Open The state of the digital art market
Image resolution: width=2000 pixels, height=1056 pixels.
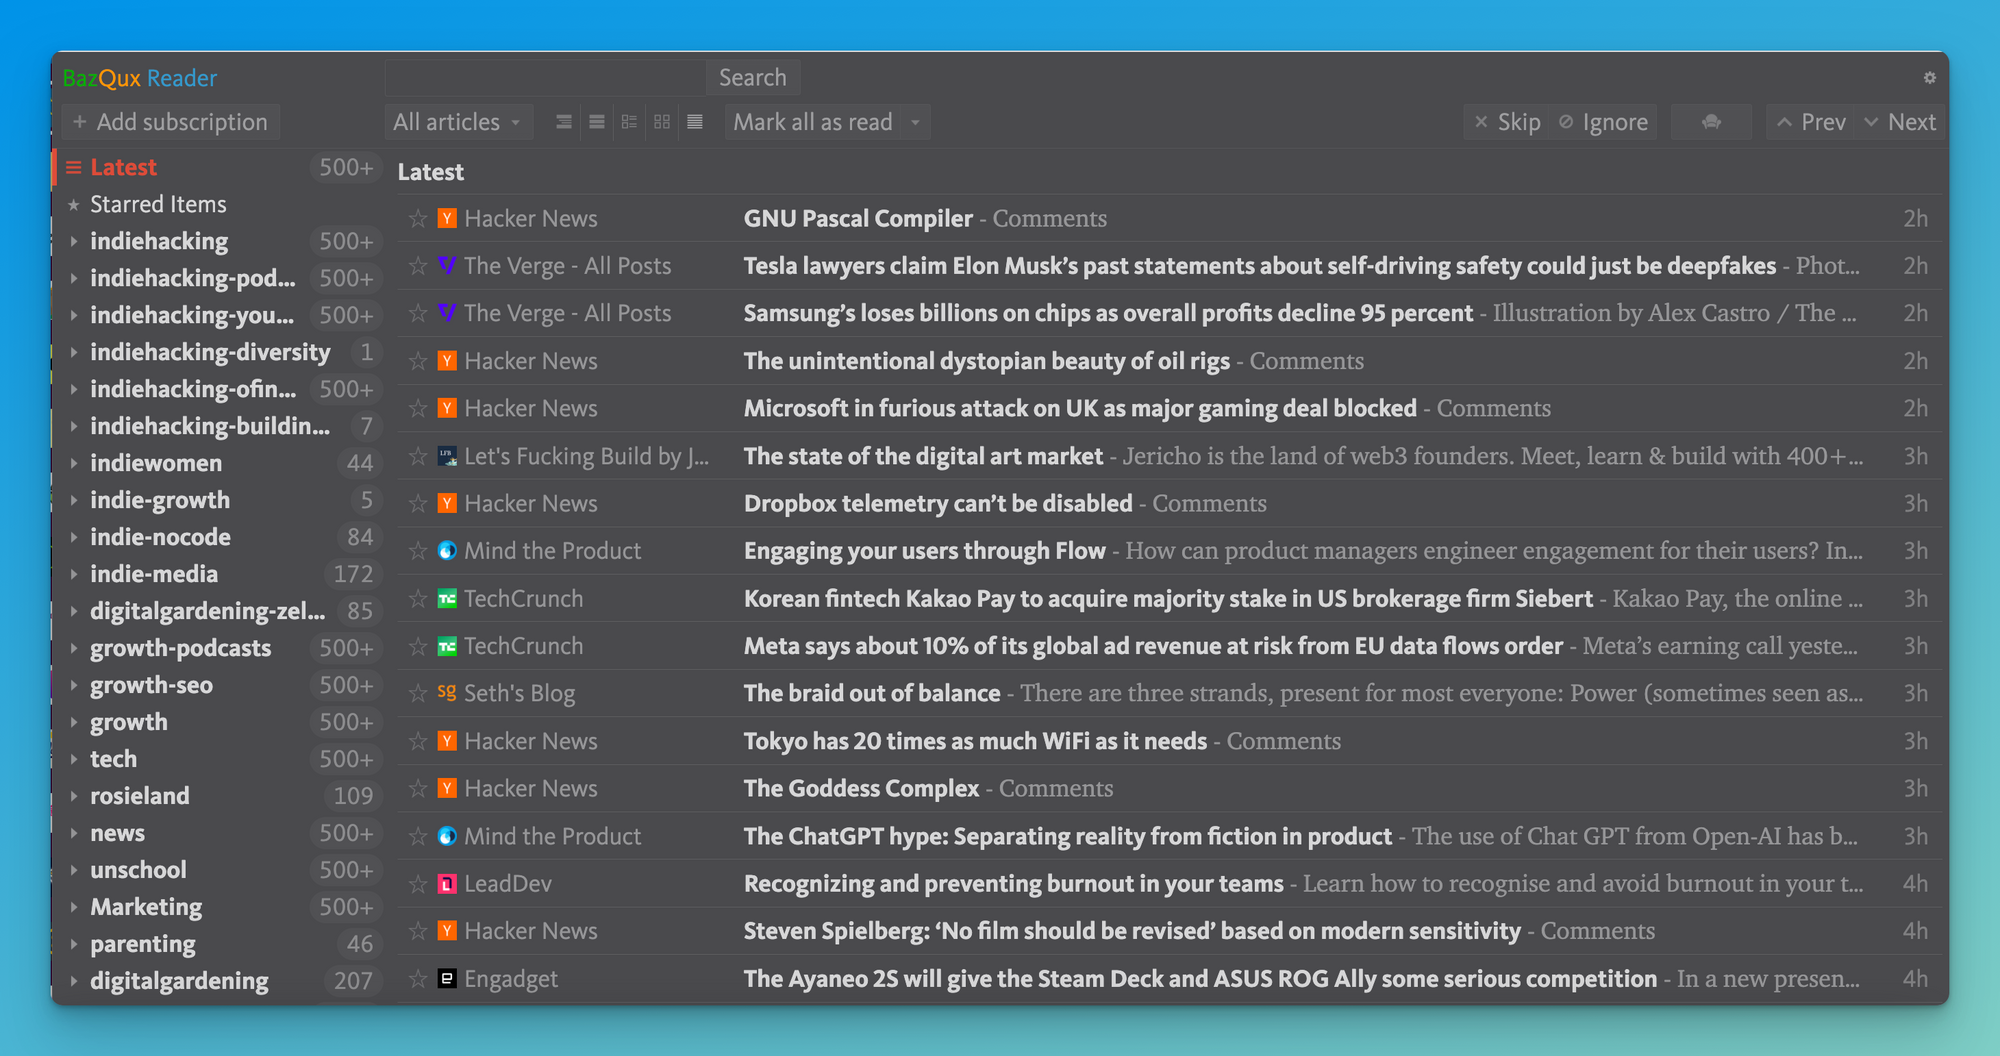pos(923,456)
